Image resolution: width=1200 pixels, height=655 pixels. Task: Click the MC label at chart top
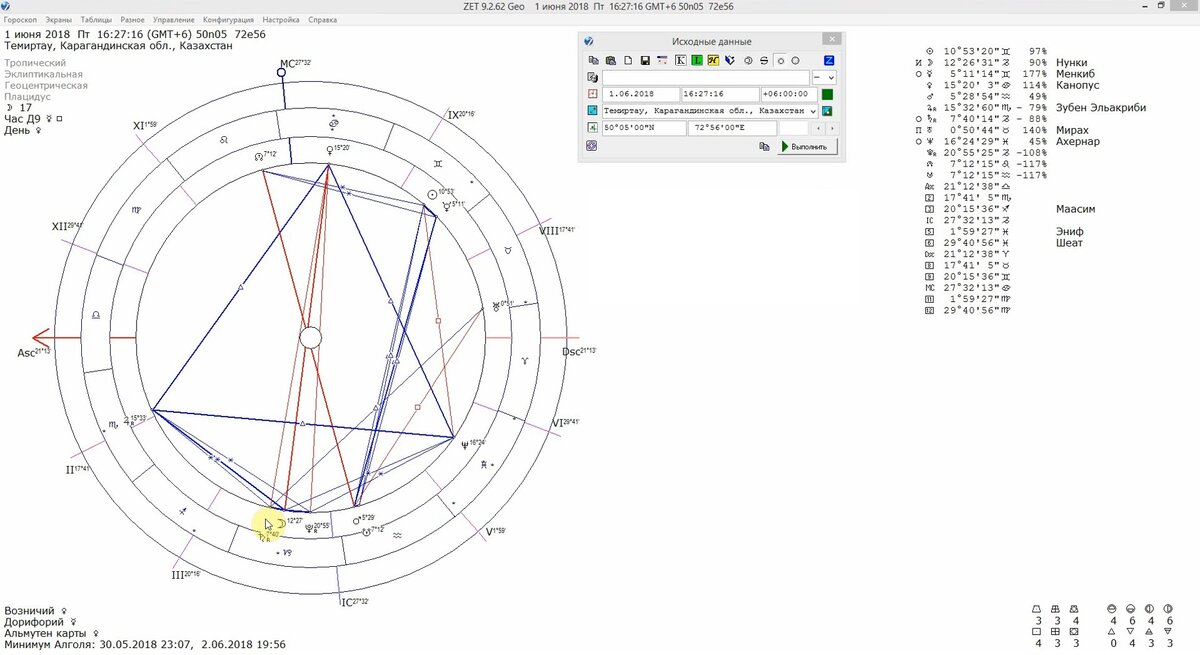click(296, 63)
